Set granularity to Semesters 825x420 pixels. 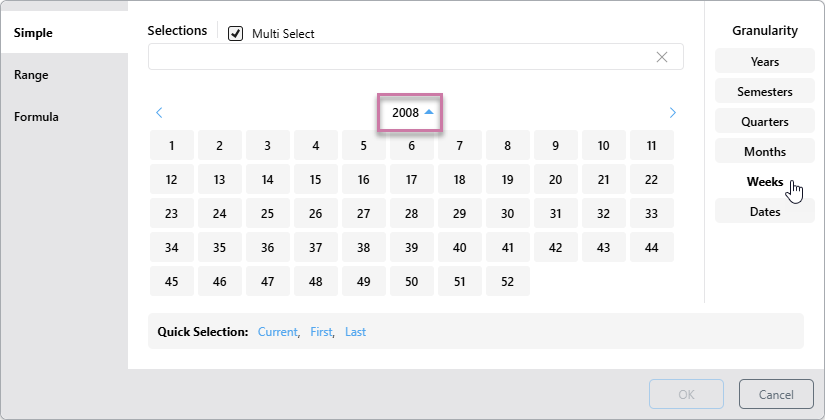(x=764, y=92)
